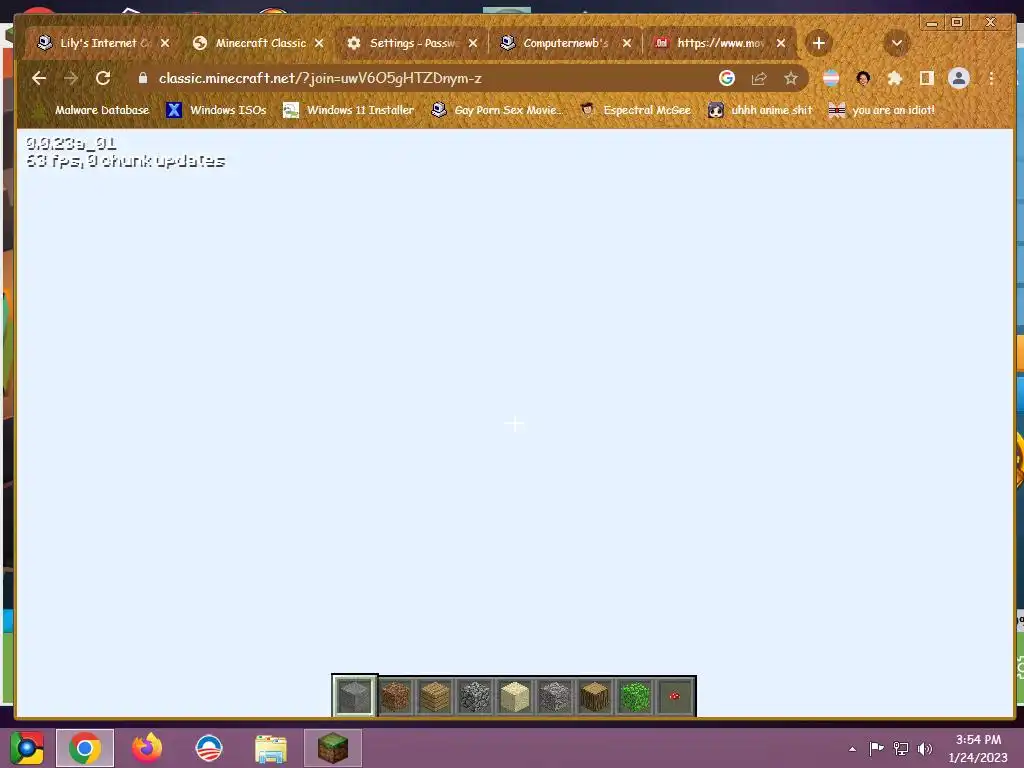Close the Computernewb's tab
Viewport: 1024px width, 768px height.
627,43
